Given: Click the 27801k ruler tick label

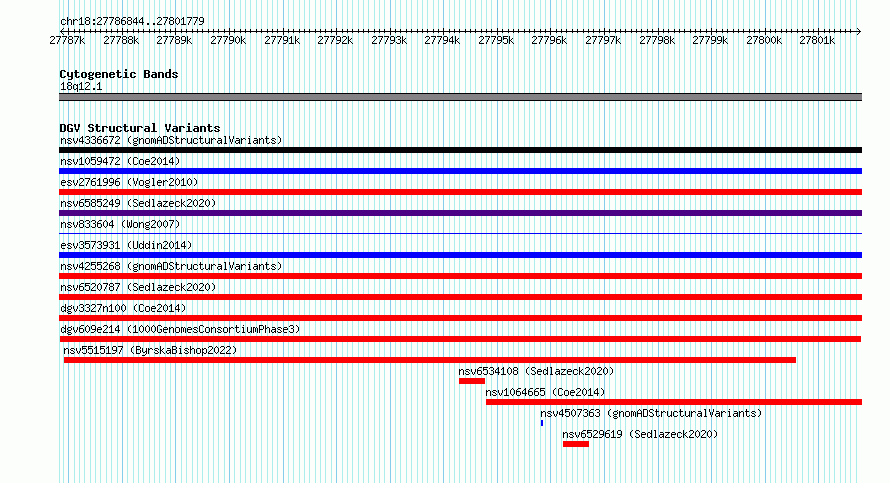Looking at the screenshot, I should click(x=817, y=41).
